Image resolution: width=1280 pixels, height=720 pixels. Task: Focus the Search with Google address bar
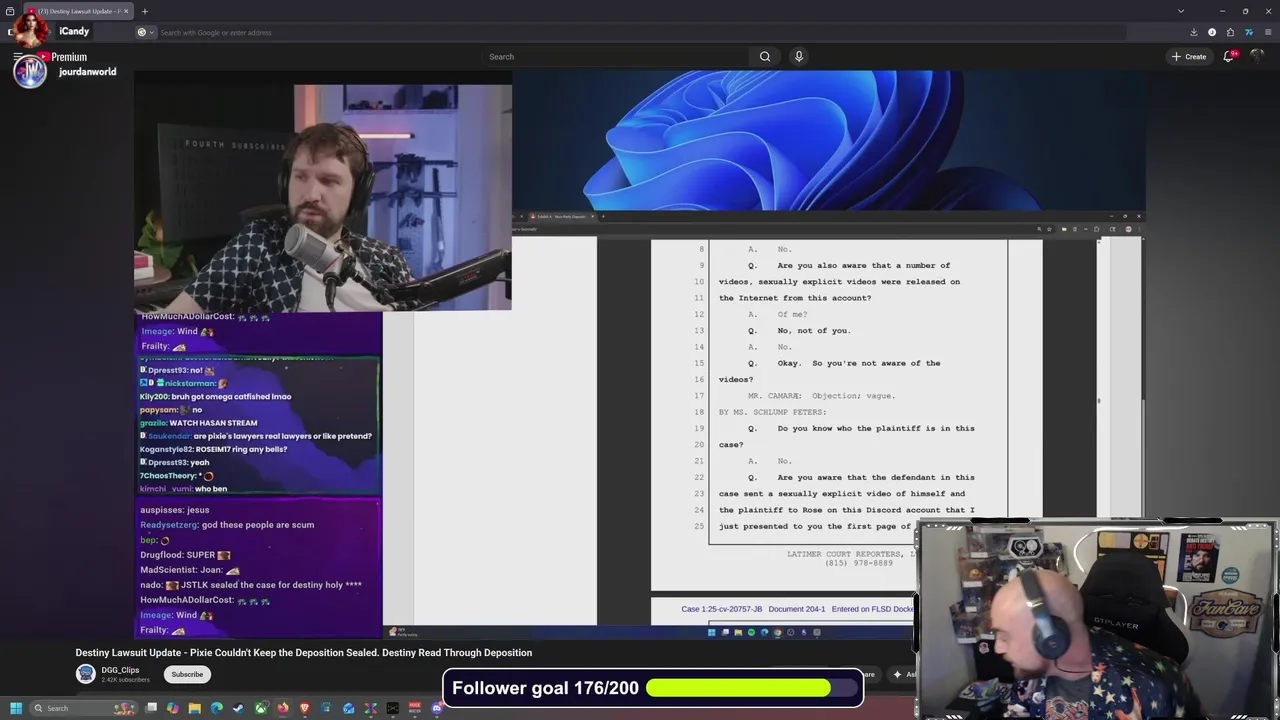[640, 32]
